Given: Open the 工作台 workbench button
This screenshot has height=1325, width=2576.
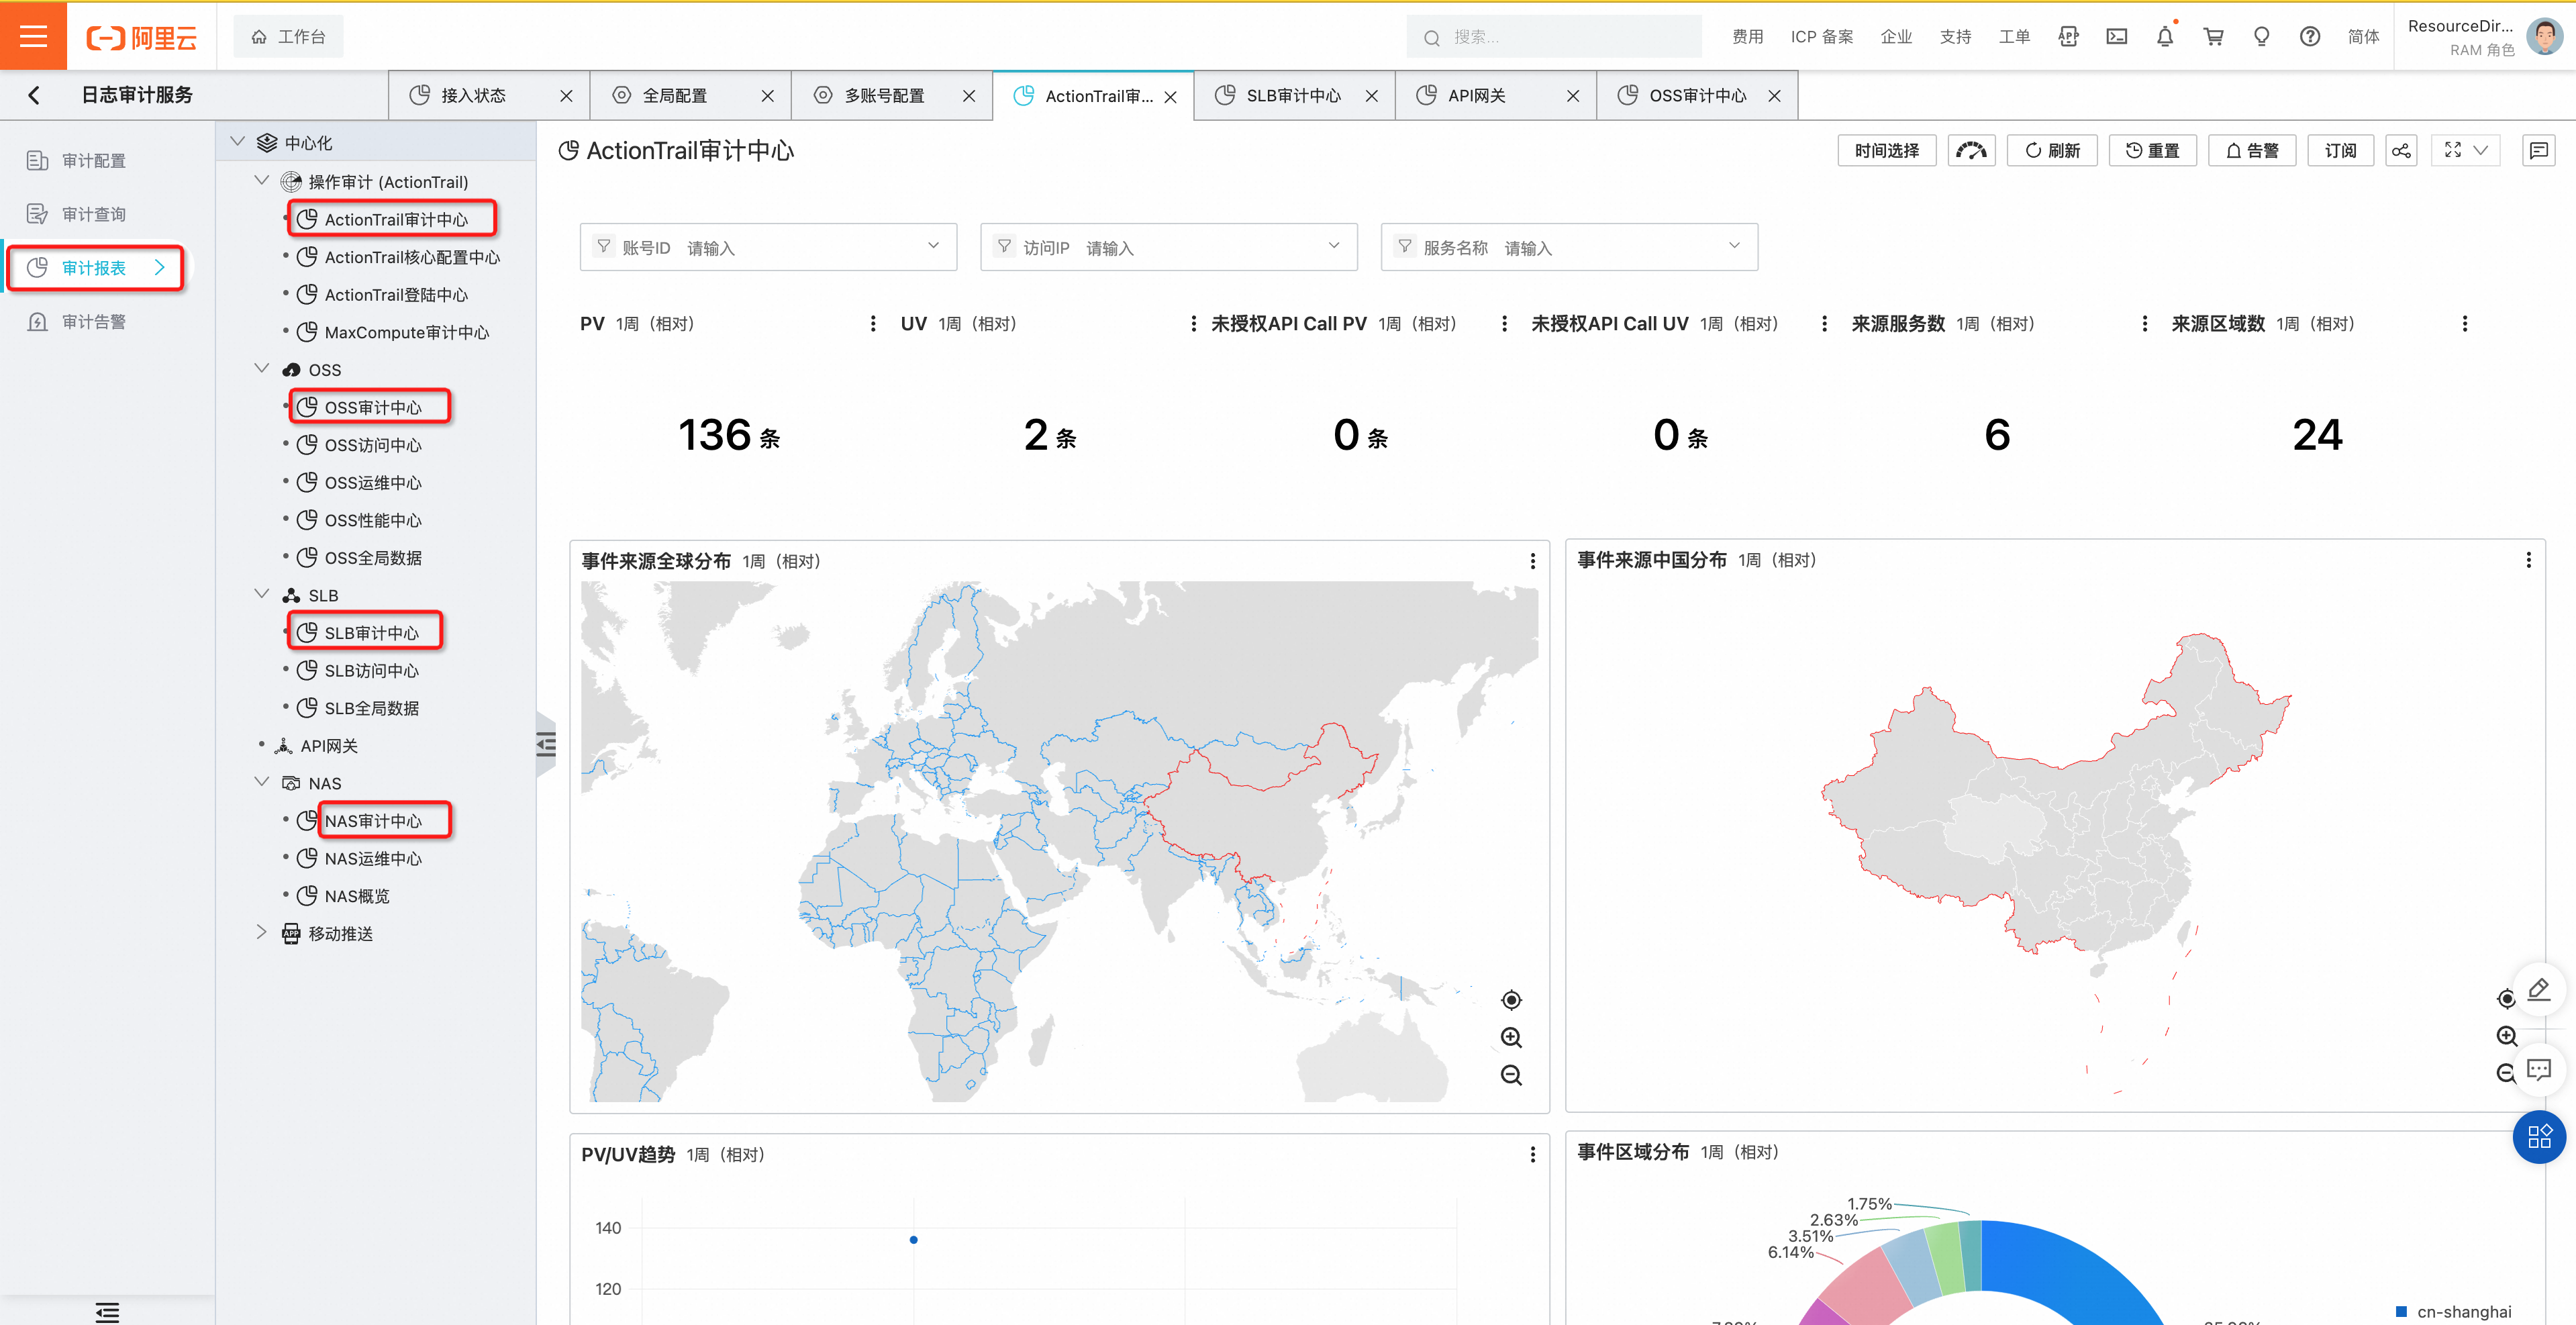Looking at the screenshot, I should [x=288, y=37].
